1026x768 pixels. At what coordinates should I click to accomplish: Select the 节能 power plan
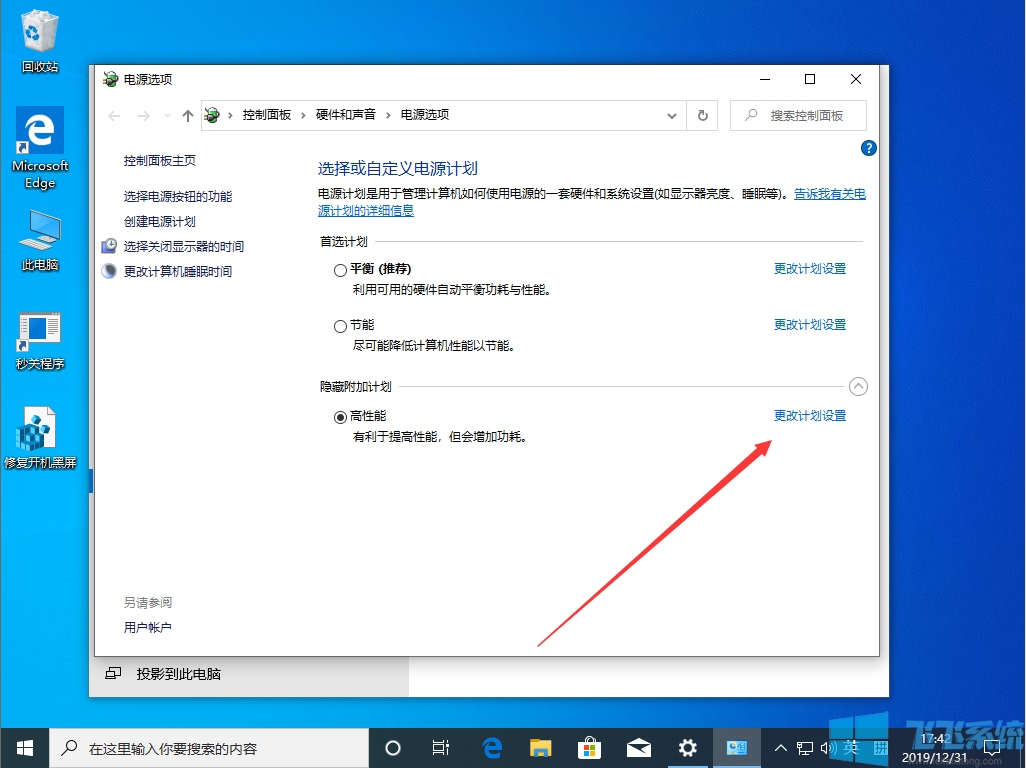point(340,325)
